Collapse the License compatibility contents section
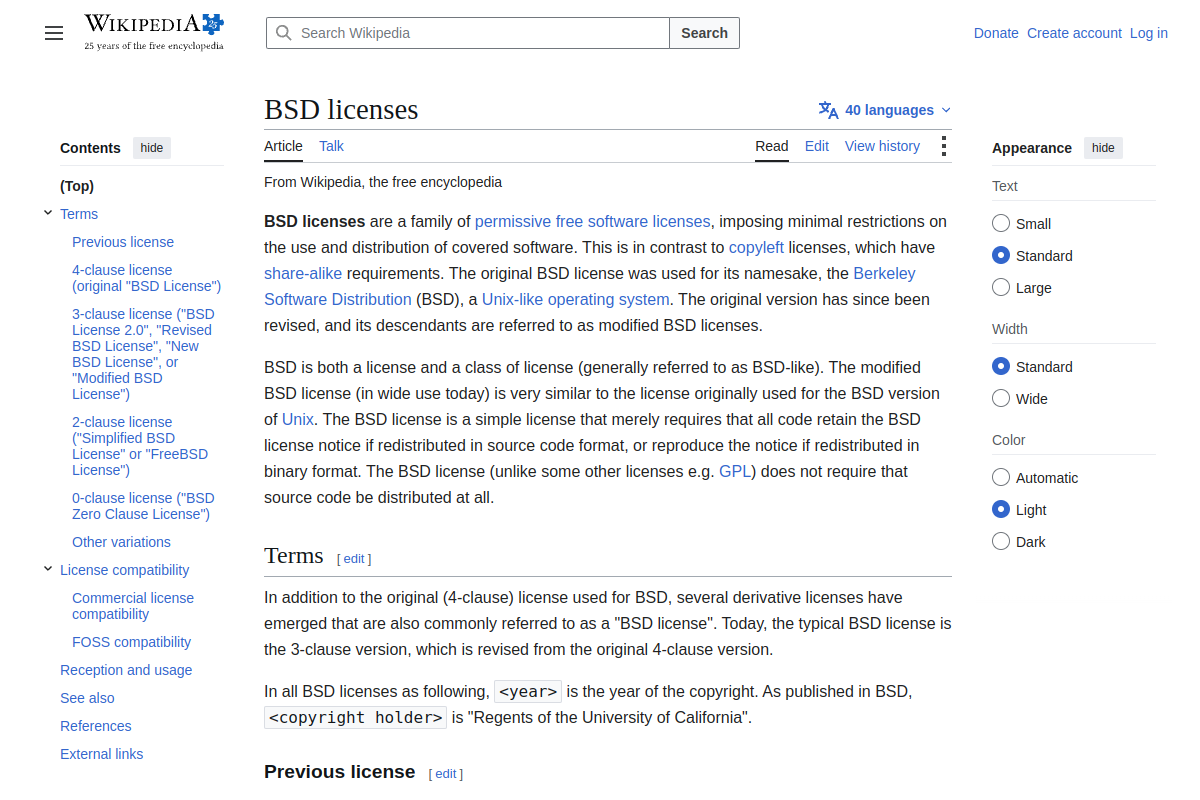The height and width of the screenshot is (800, 1200). coord(48,569)
